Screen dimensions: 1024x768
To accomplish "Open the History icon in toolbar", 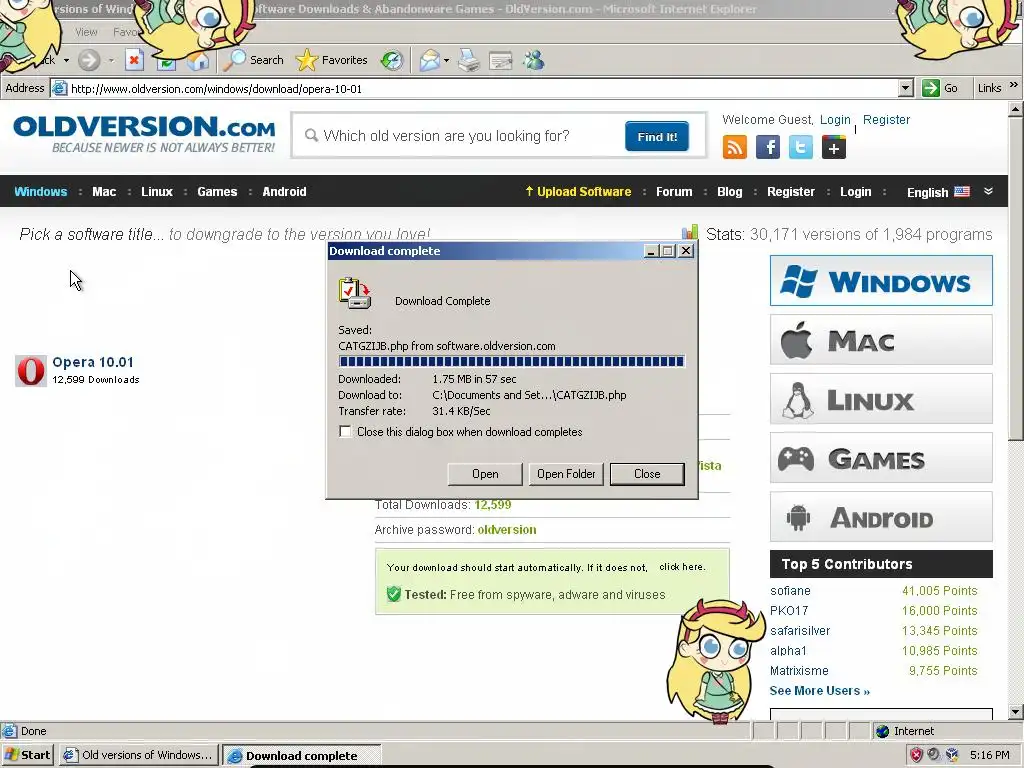I will [392, 61].
